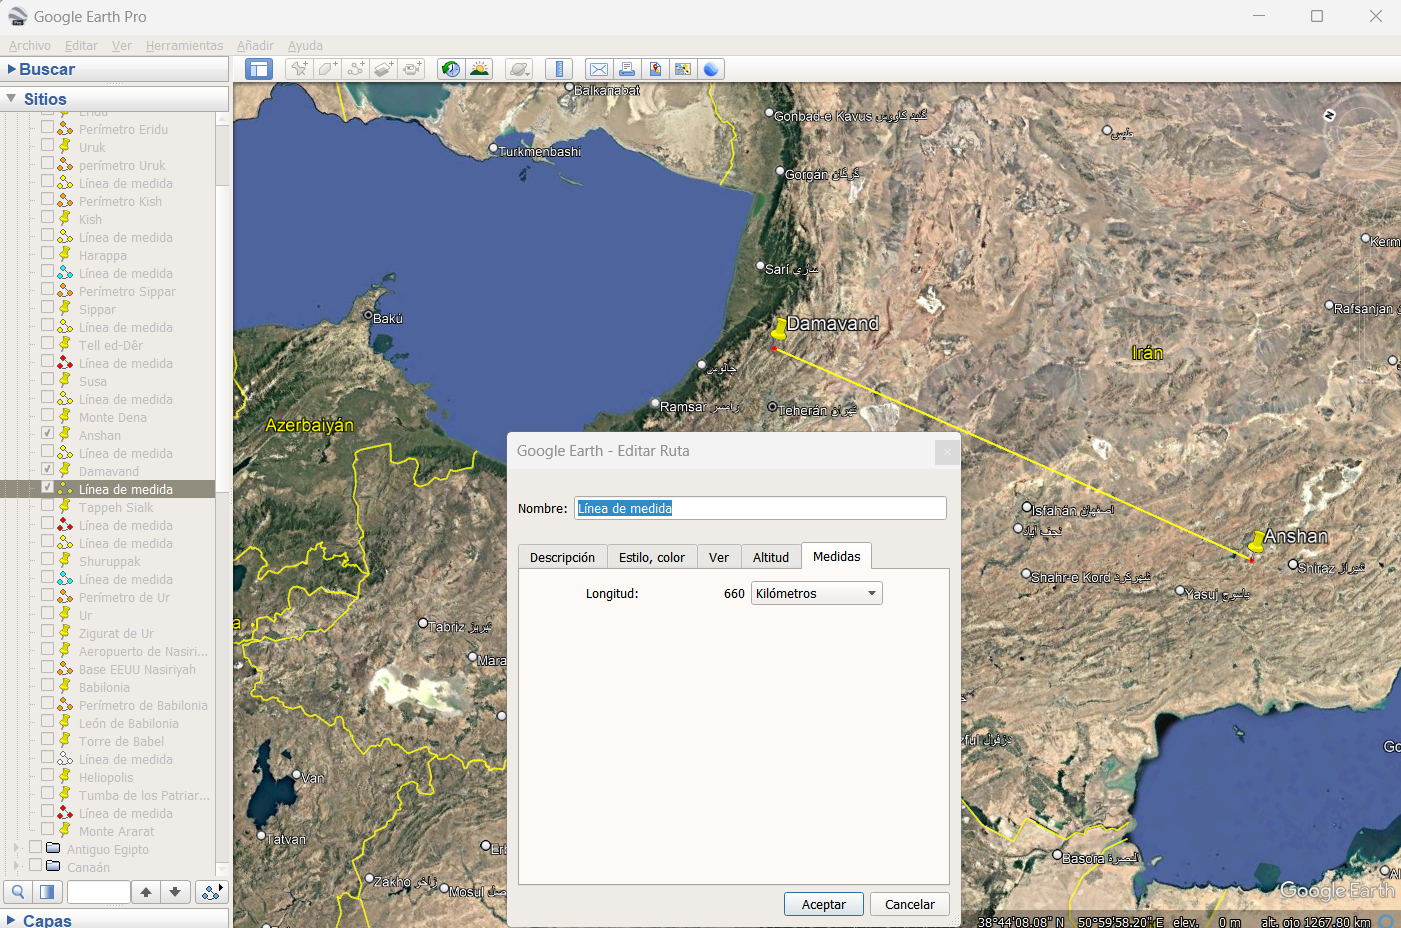1401x928 pixels.
Task: Expand the Buscar panel
Action: tap(12, 69)
